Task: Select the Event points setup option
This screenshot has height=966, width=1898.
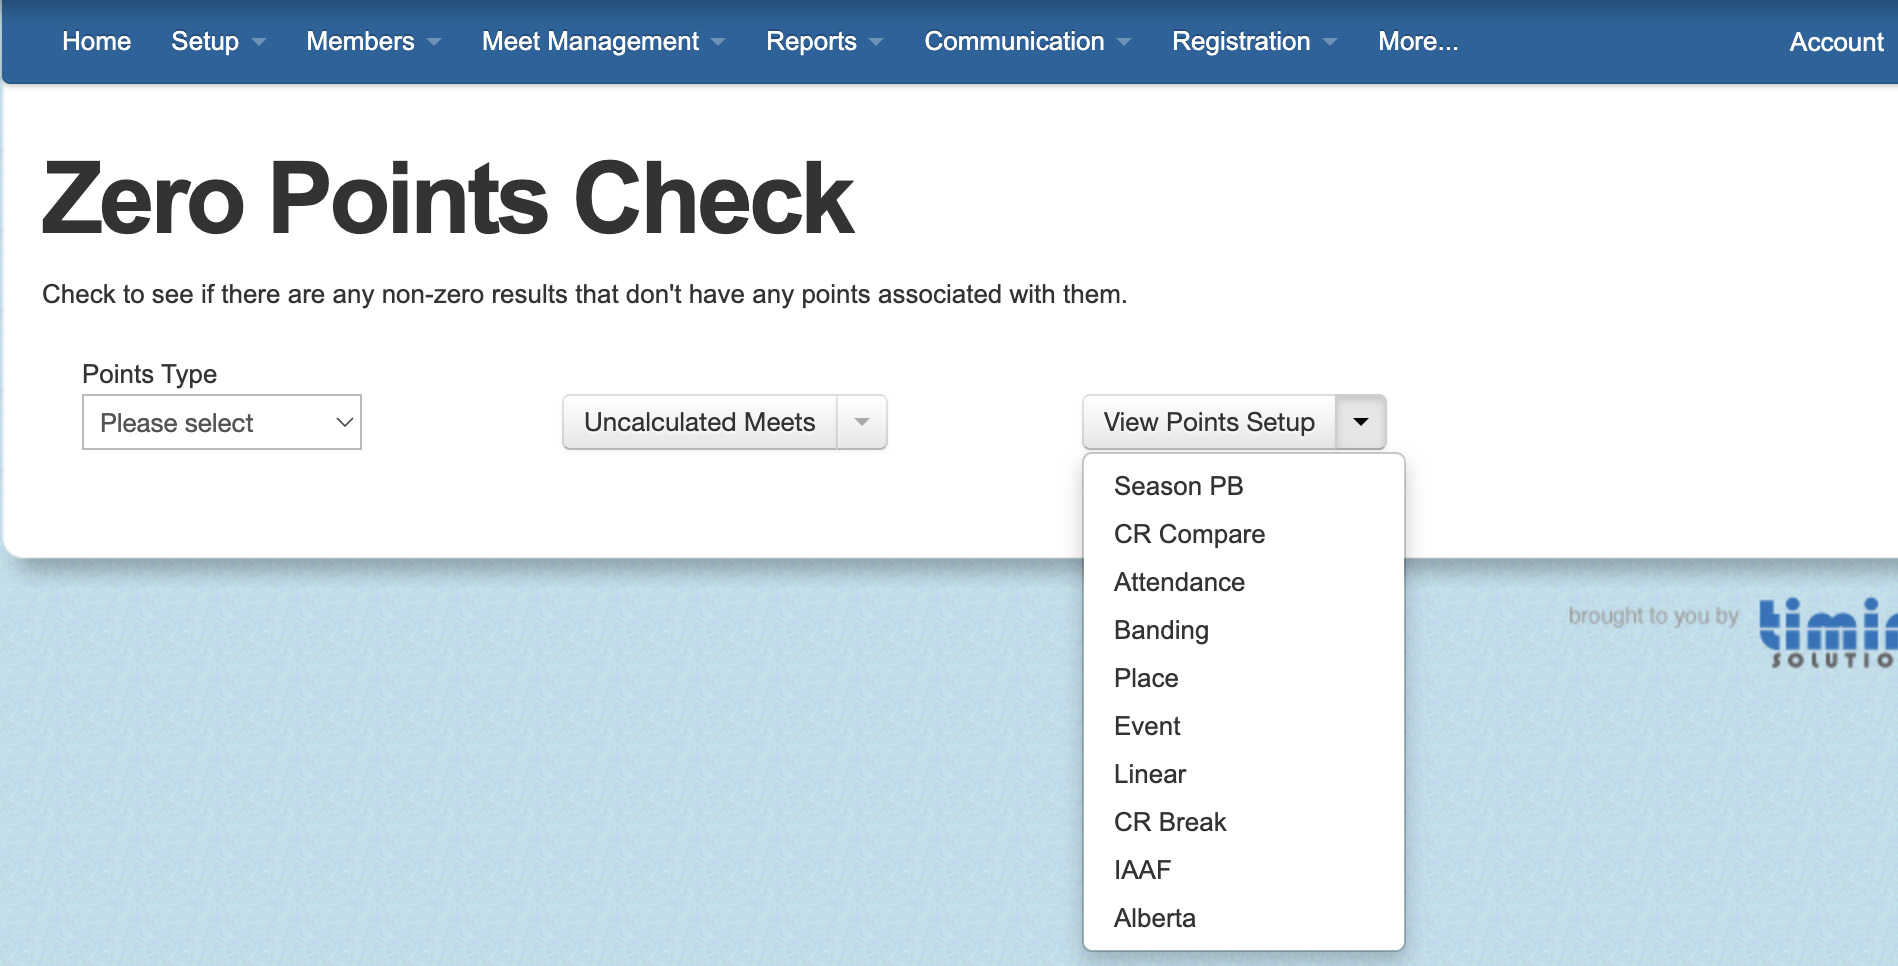Action: point(1244,726)
